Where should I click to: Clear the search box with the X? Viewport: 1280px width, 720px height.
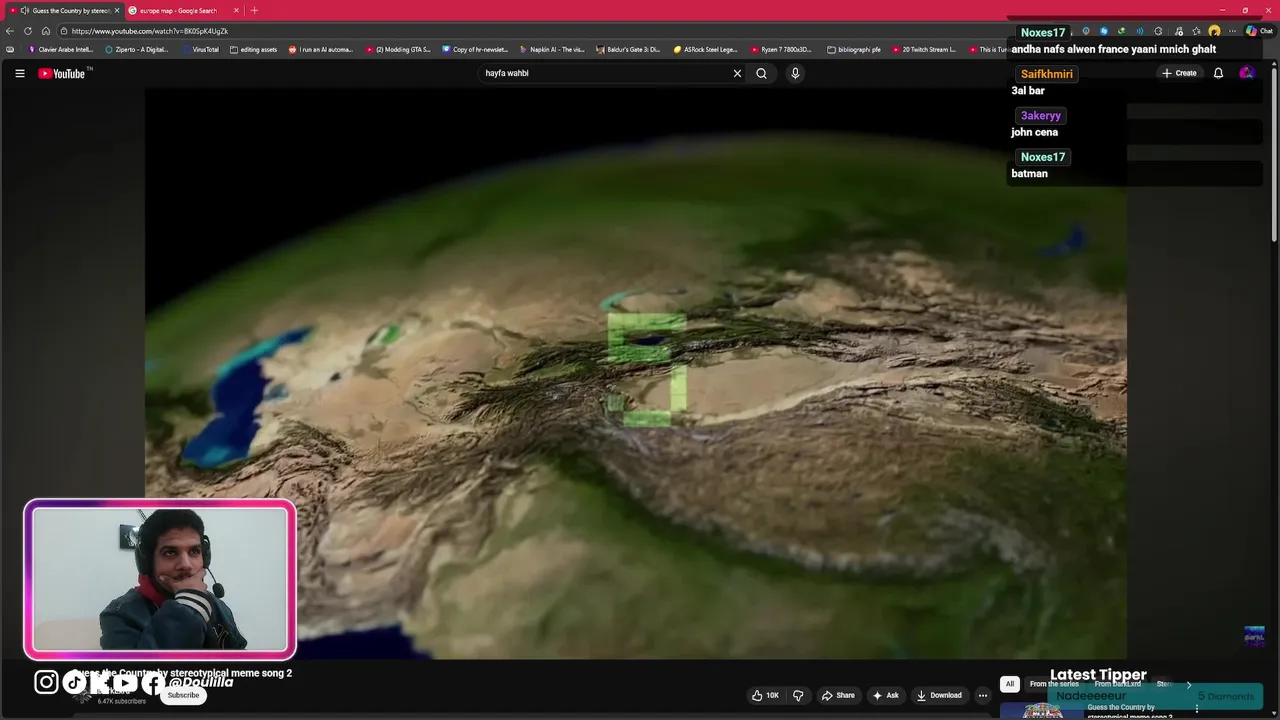click(737, 73)
